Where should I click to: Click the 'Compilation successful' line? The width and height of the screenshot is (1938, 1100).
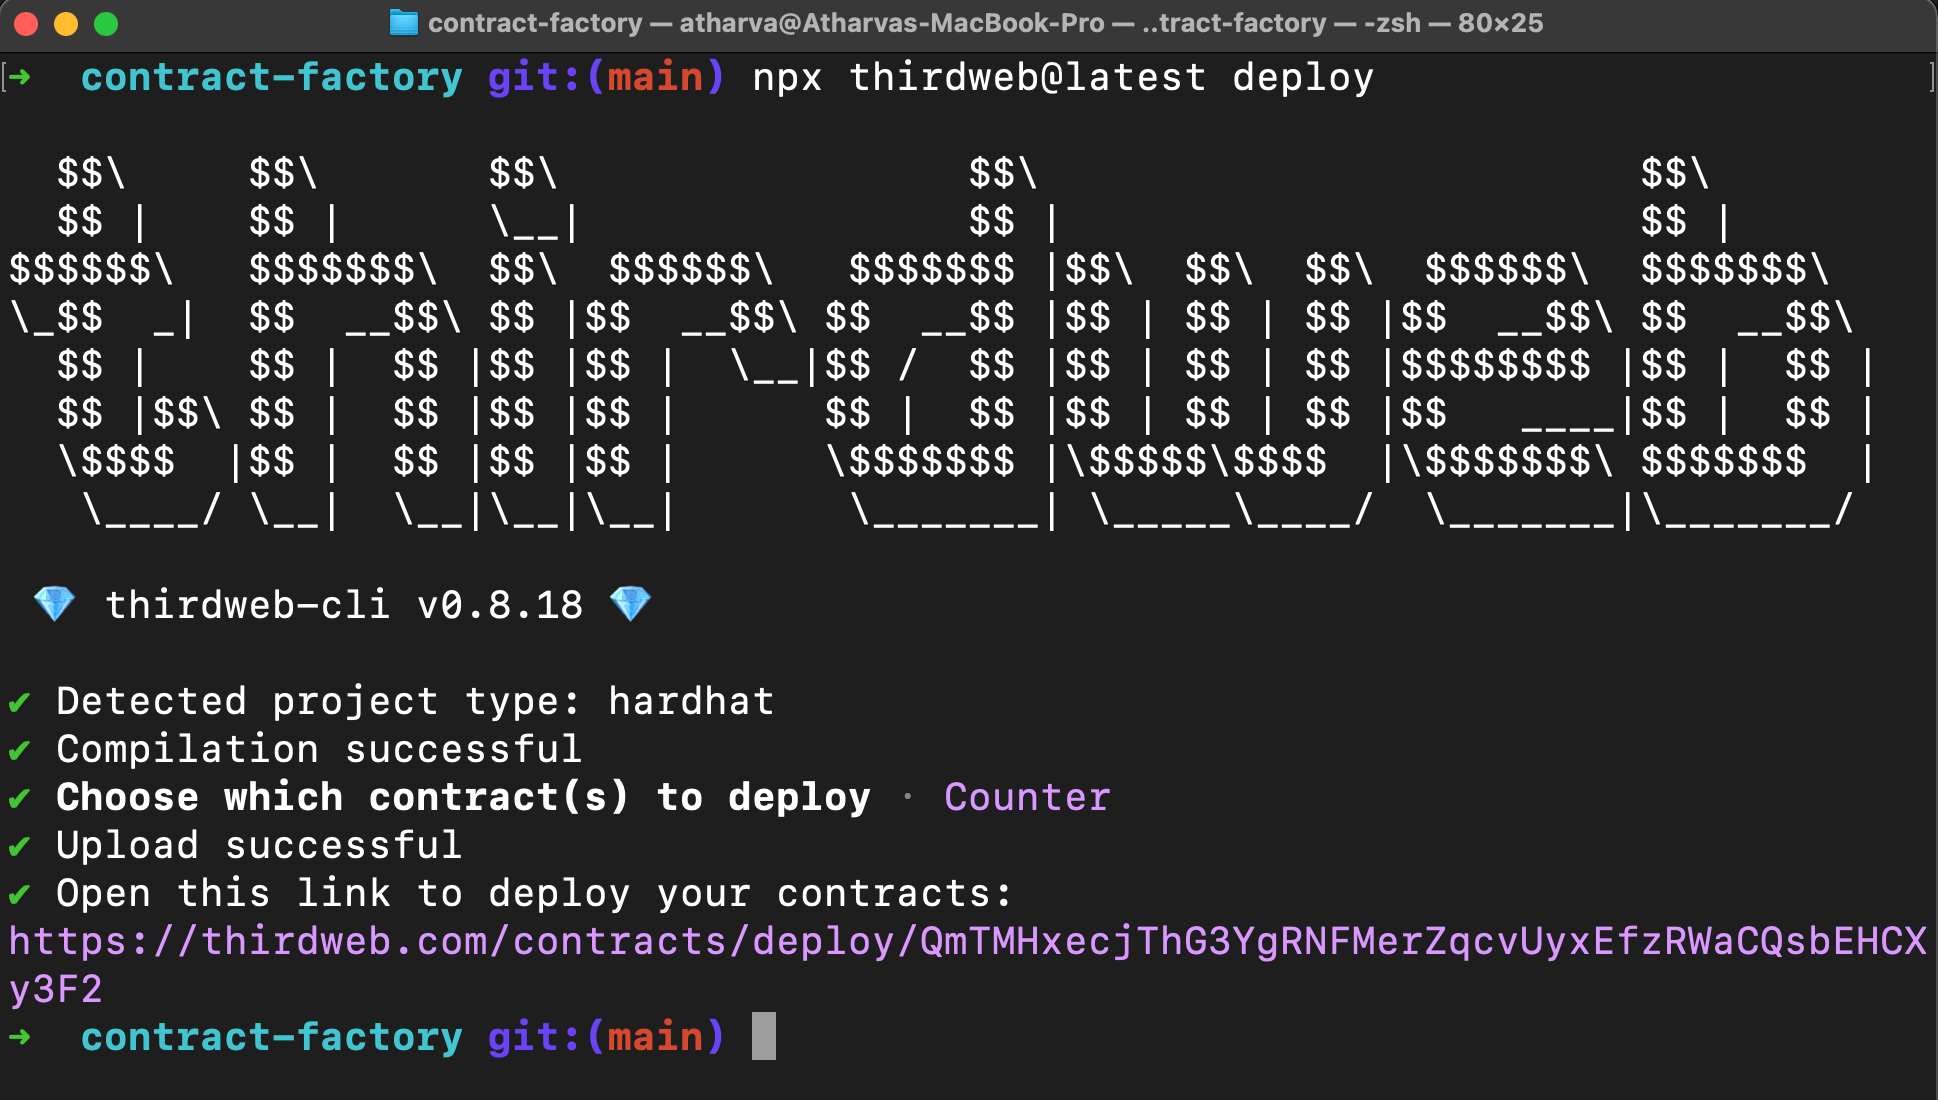coord(319,749)
